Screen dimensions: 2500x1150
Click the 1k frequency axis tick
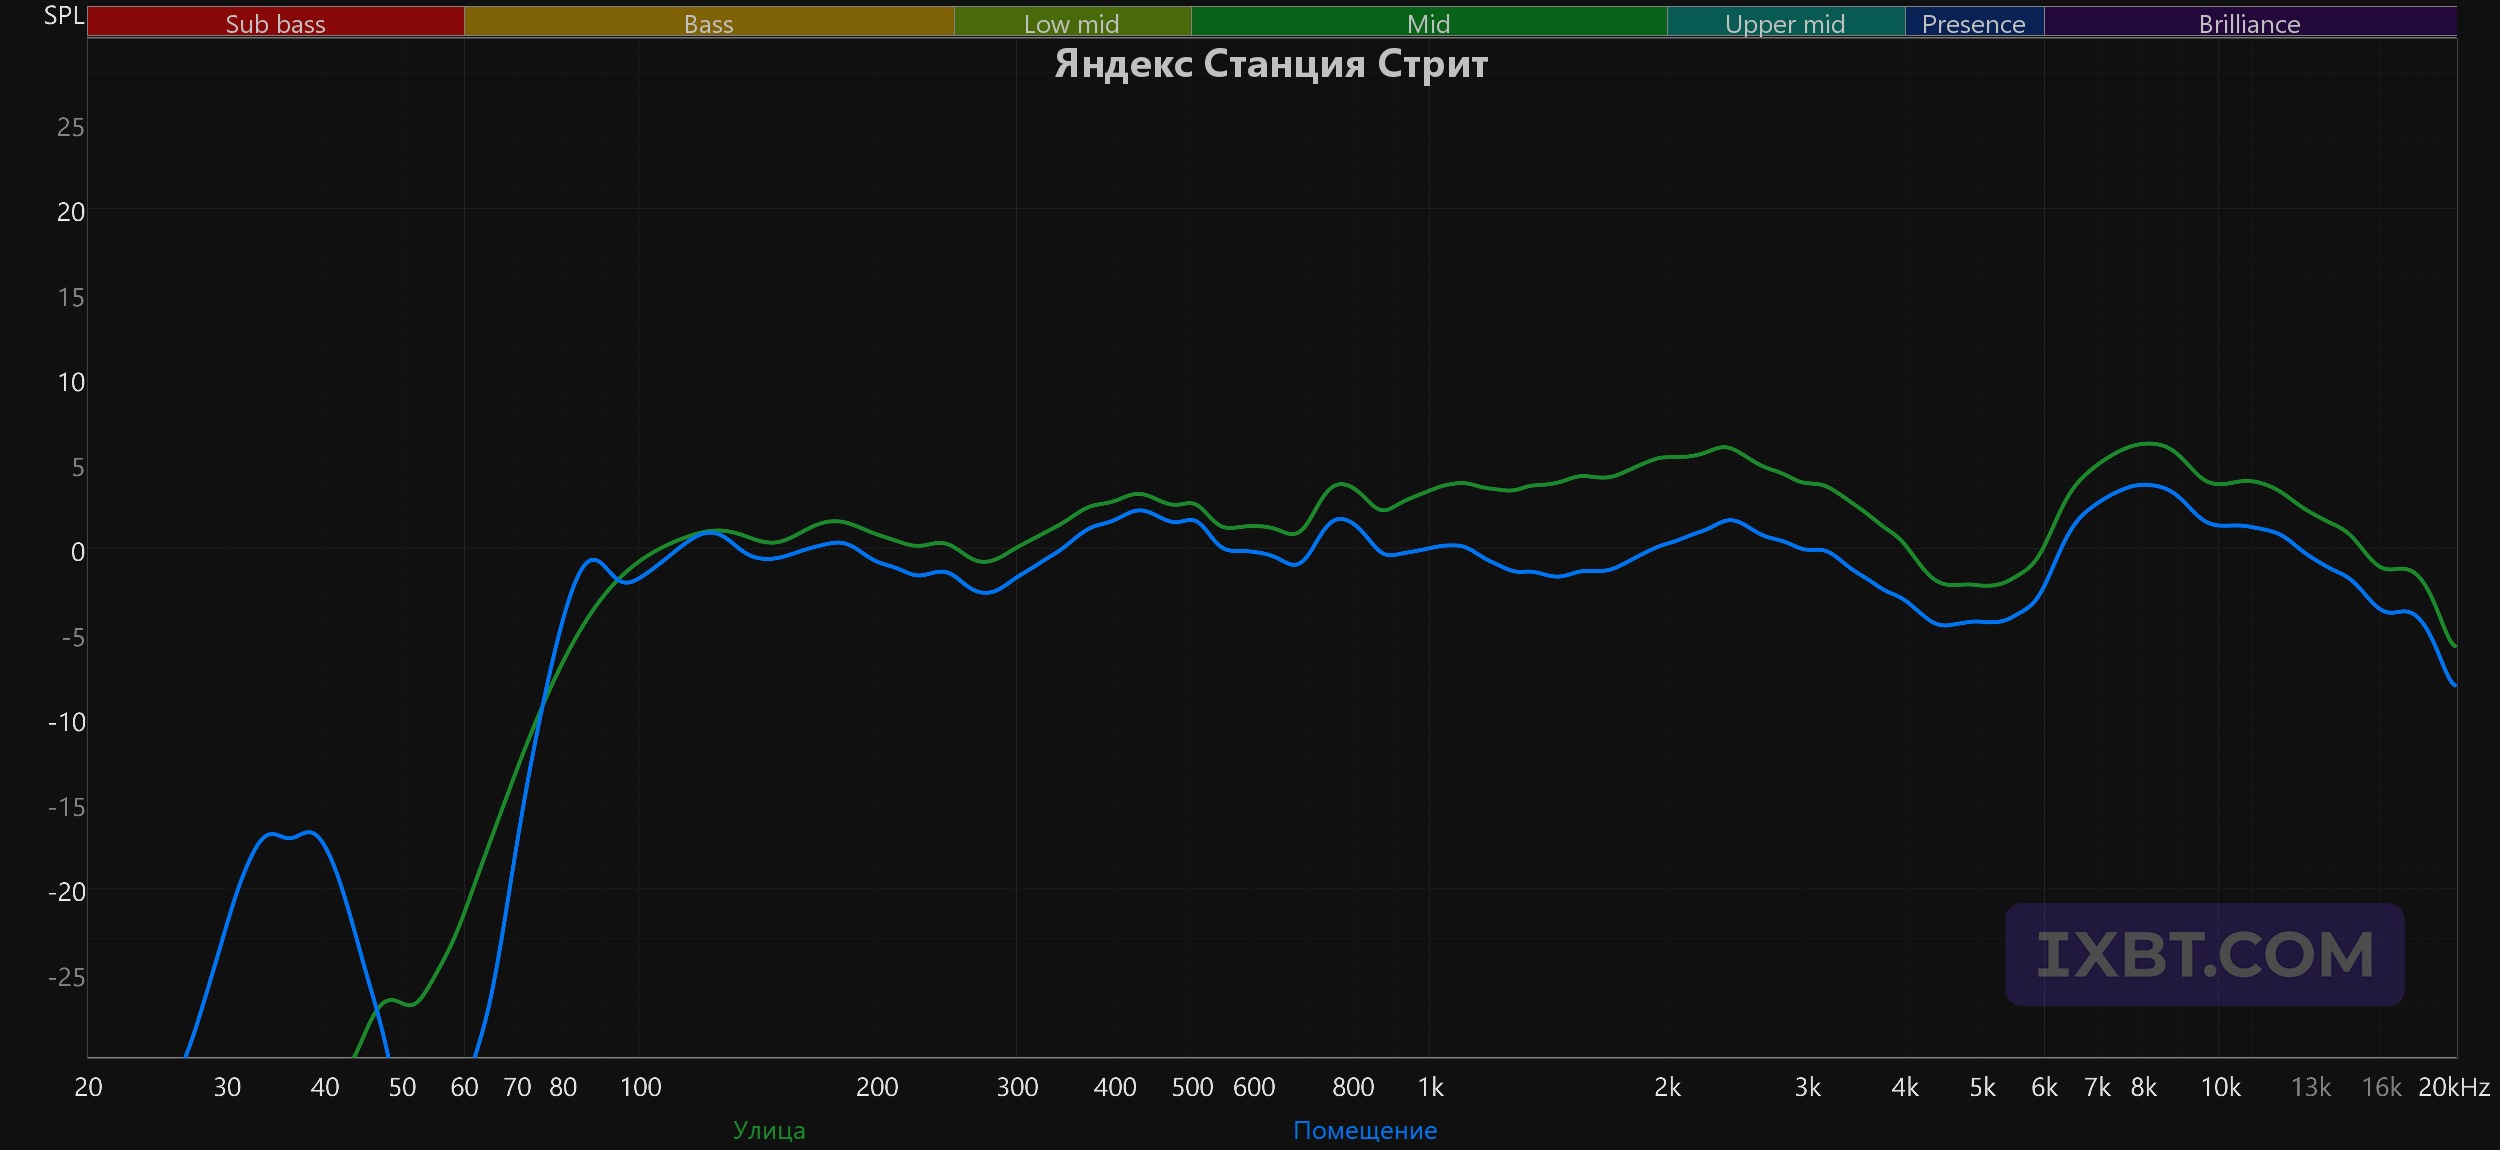[x=1431, y=1087]
